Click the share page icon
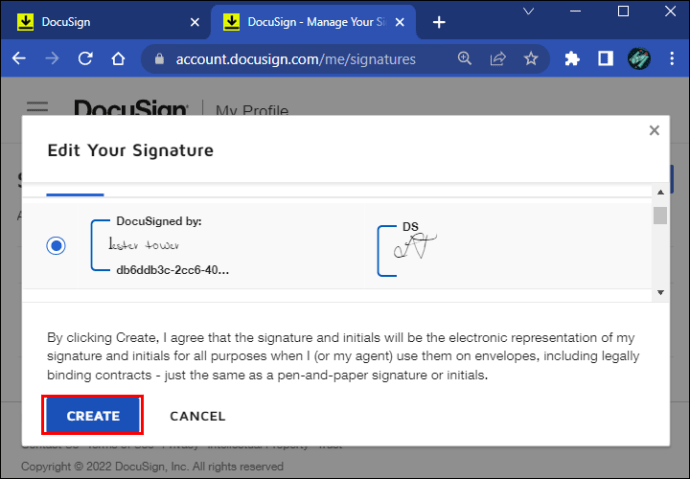 tap(498, 59)
